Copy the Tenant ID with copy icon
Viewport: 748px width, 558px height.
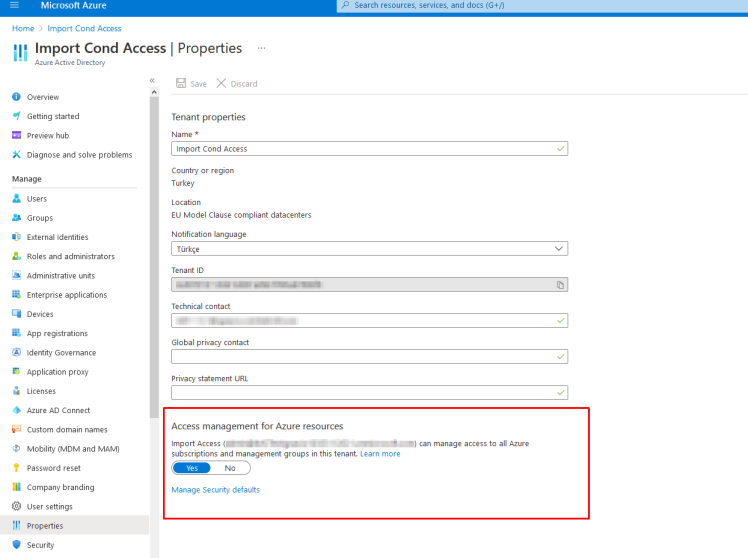click(x=560, y=285)
